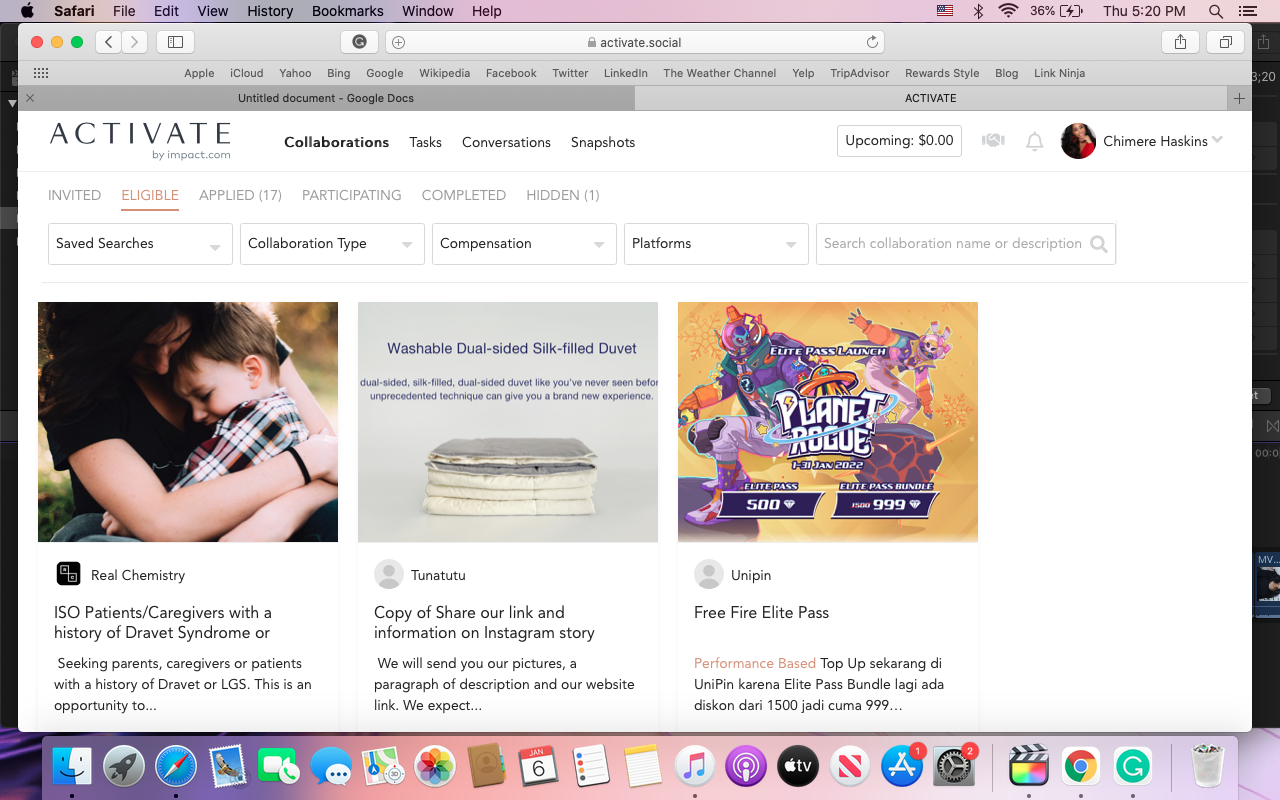
Task: Select the ELIGIBLE tab
Action: (150, 195)
